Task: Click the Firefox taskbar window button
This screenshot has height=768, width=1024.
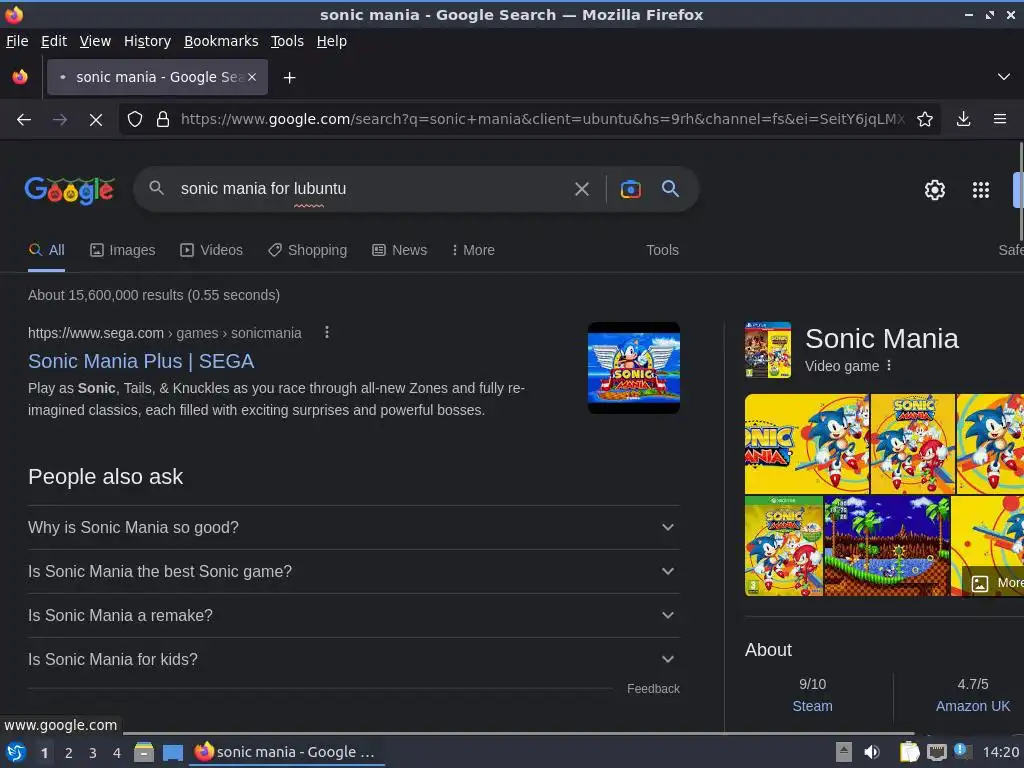Action: 286,752
